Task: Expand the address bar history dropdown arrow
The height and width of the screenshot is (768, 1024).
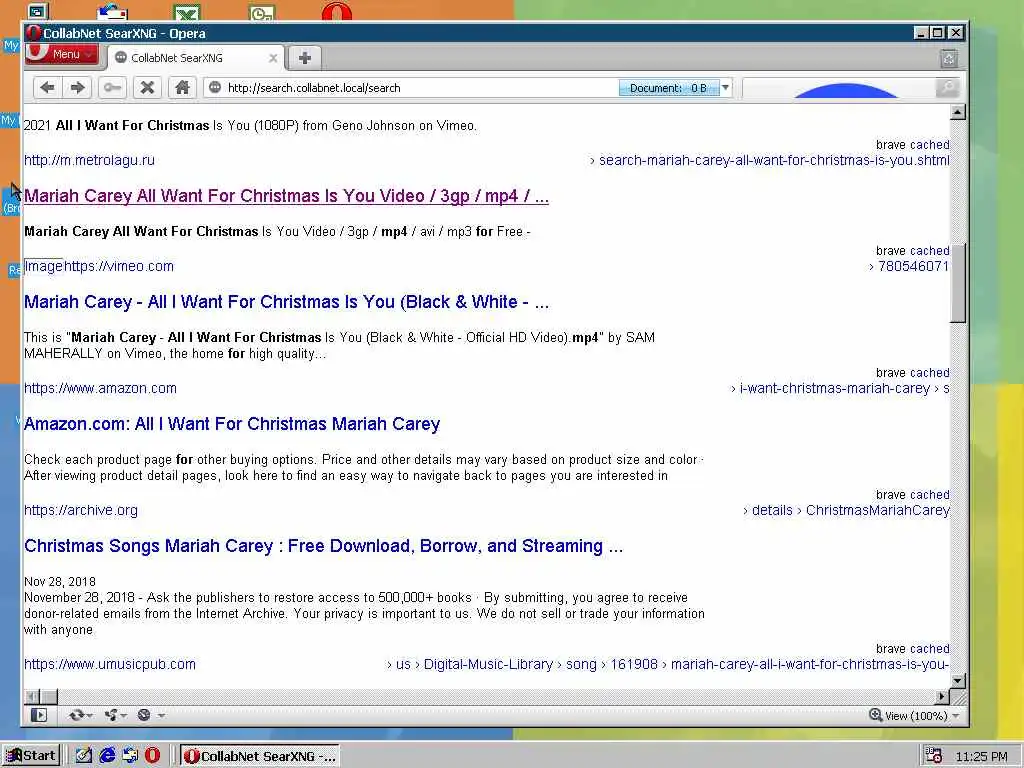Action: 725,88
